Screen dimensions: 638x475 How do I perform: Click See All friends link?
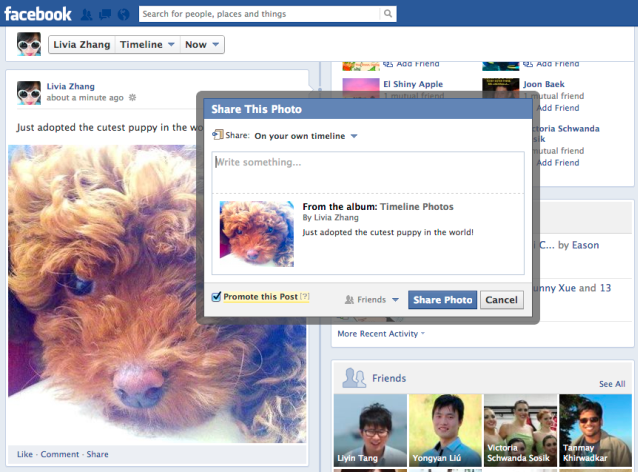tap(611, 384)
